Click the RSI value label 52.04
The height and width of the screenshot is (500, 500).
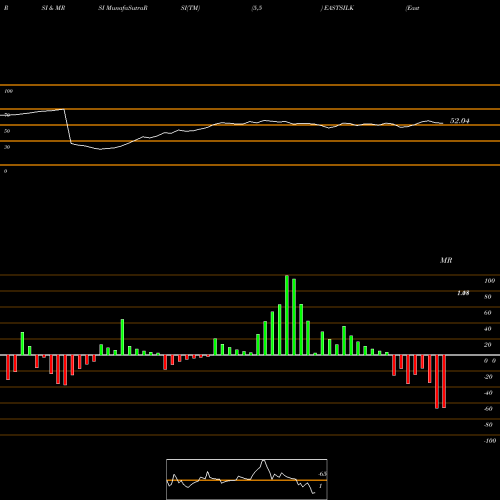[460, 121]
